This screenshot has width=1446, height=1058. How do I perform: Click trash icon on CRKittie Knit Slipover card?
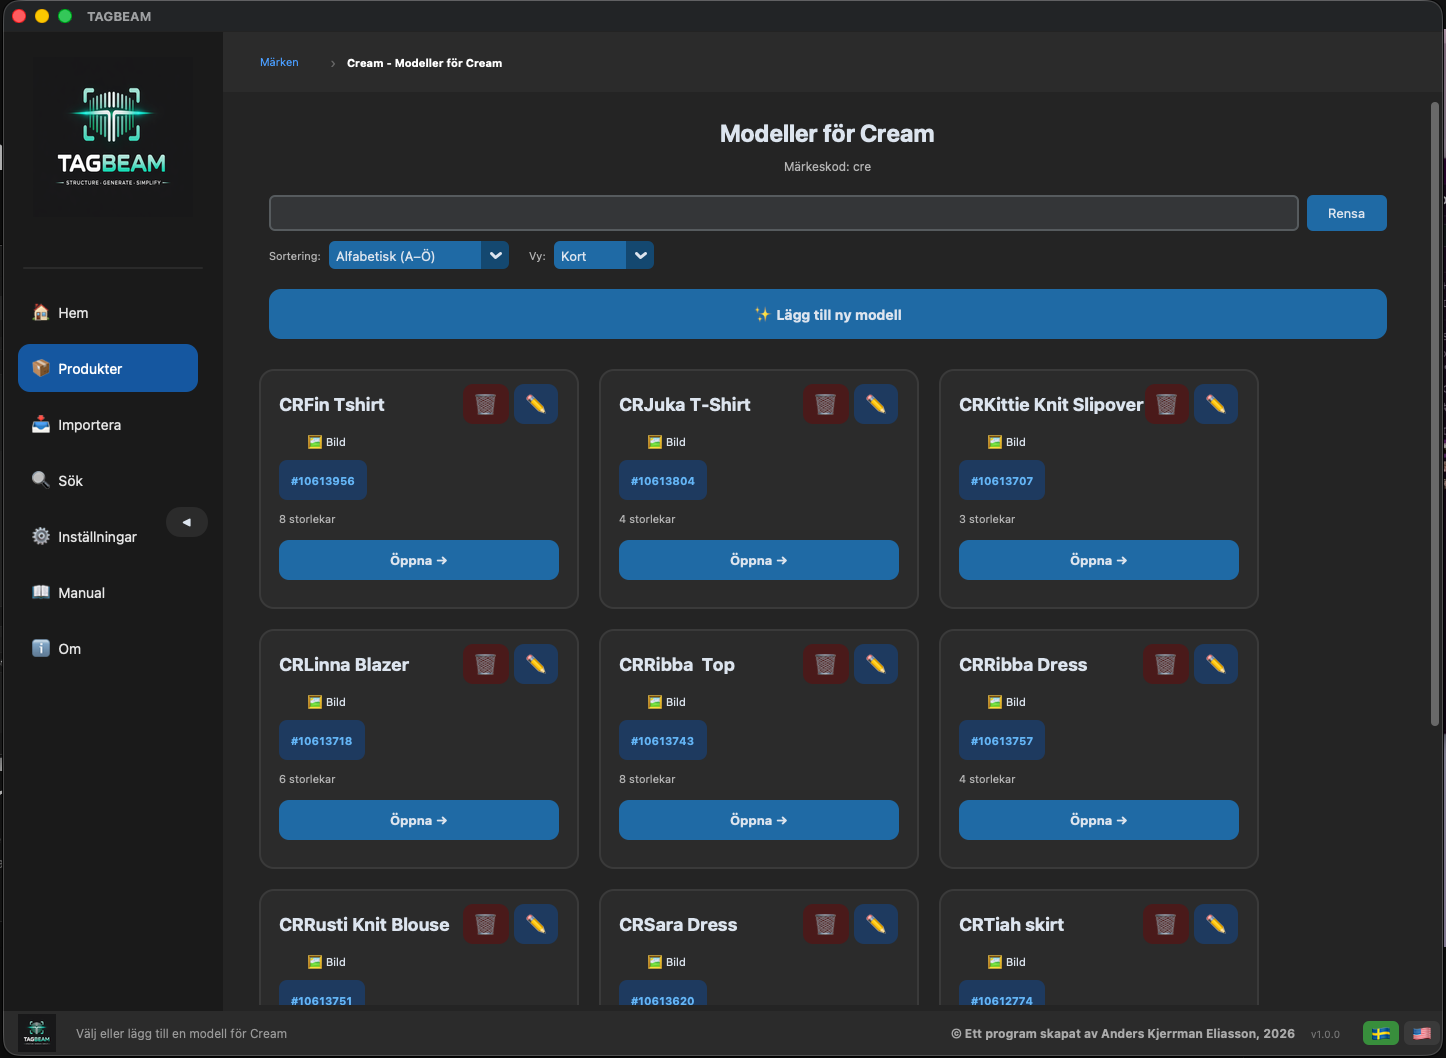(1166, 404)
